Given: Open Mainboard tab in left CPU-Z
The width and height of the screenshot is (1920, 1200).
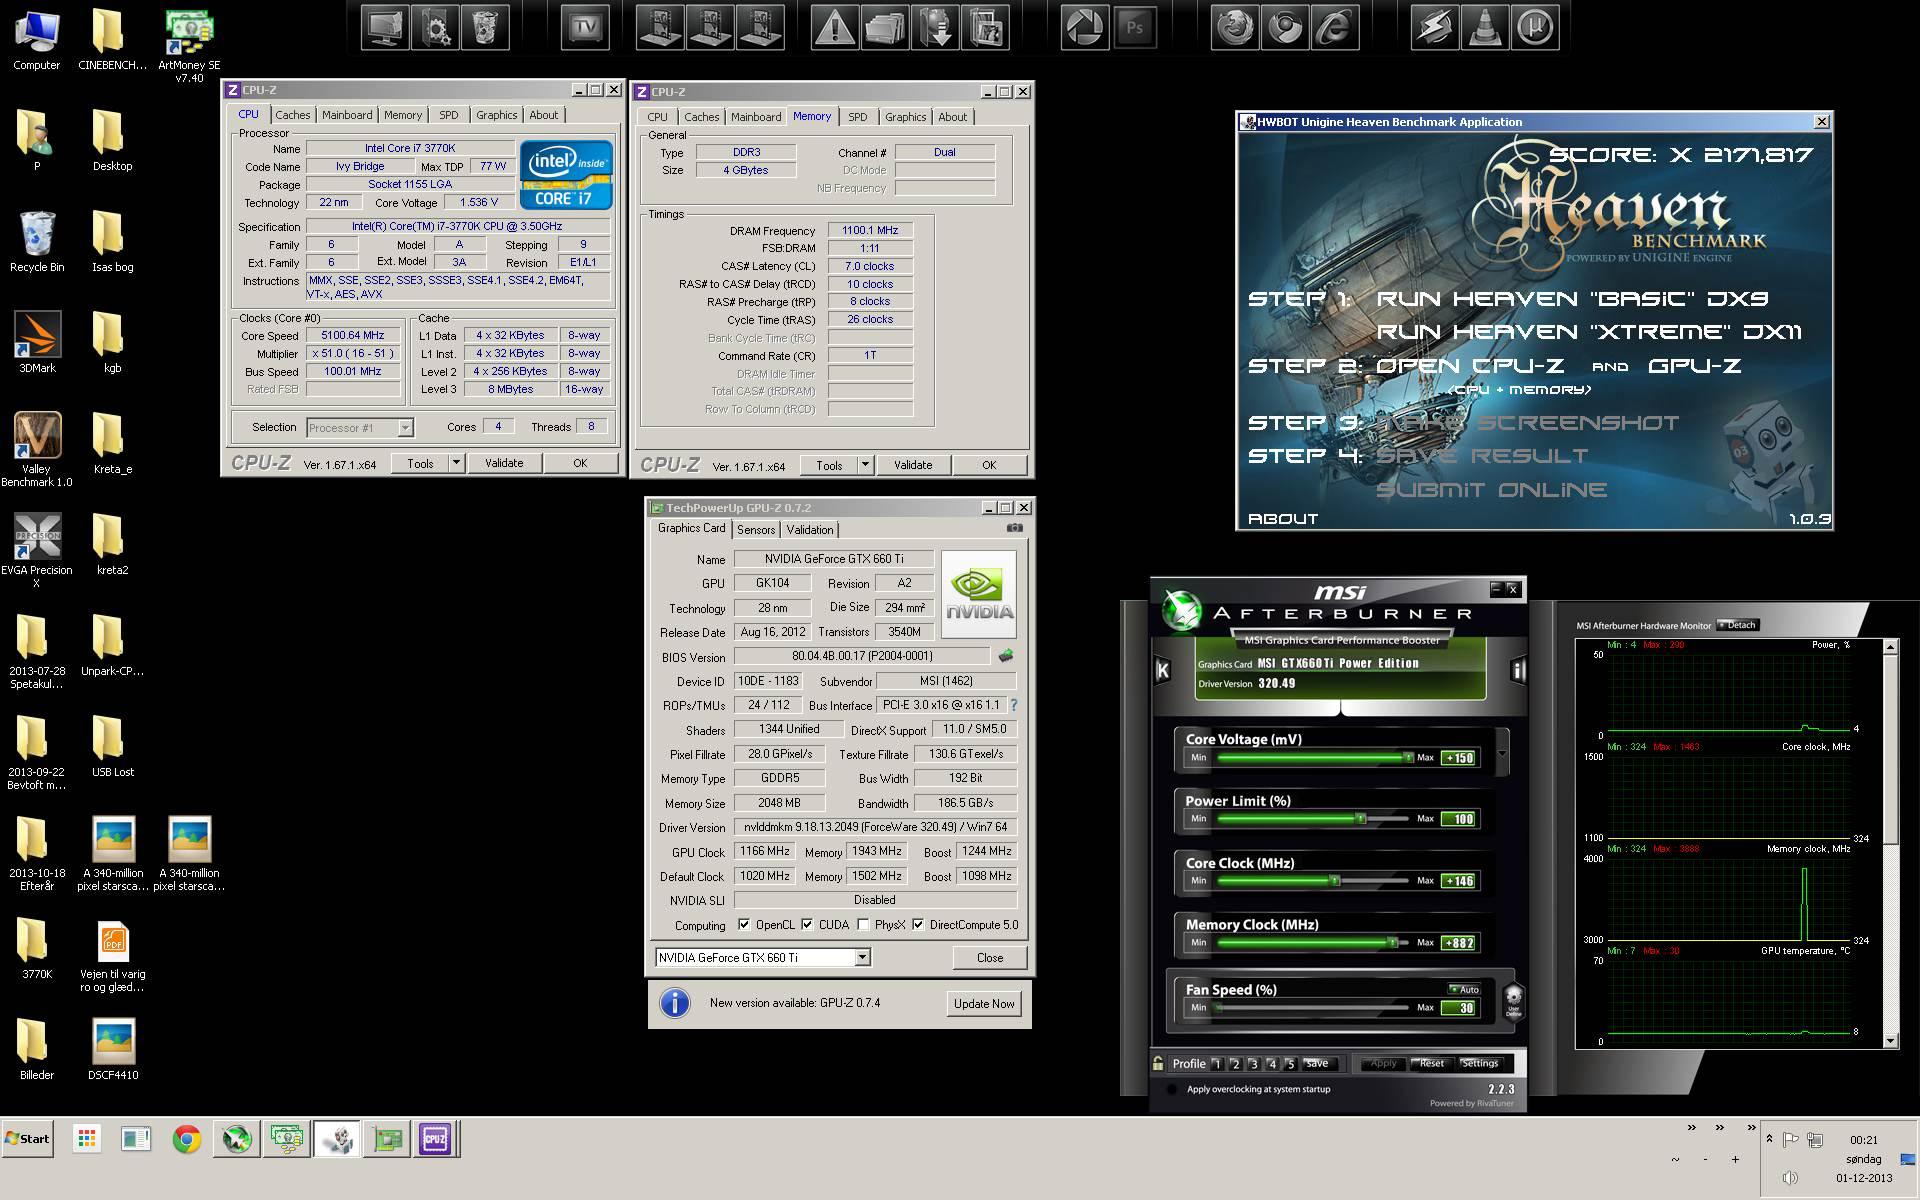Looking at the screenshot, I should click(x=346, y=115).
